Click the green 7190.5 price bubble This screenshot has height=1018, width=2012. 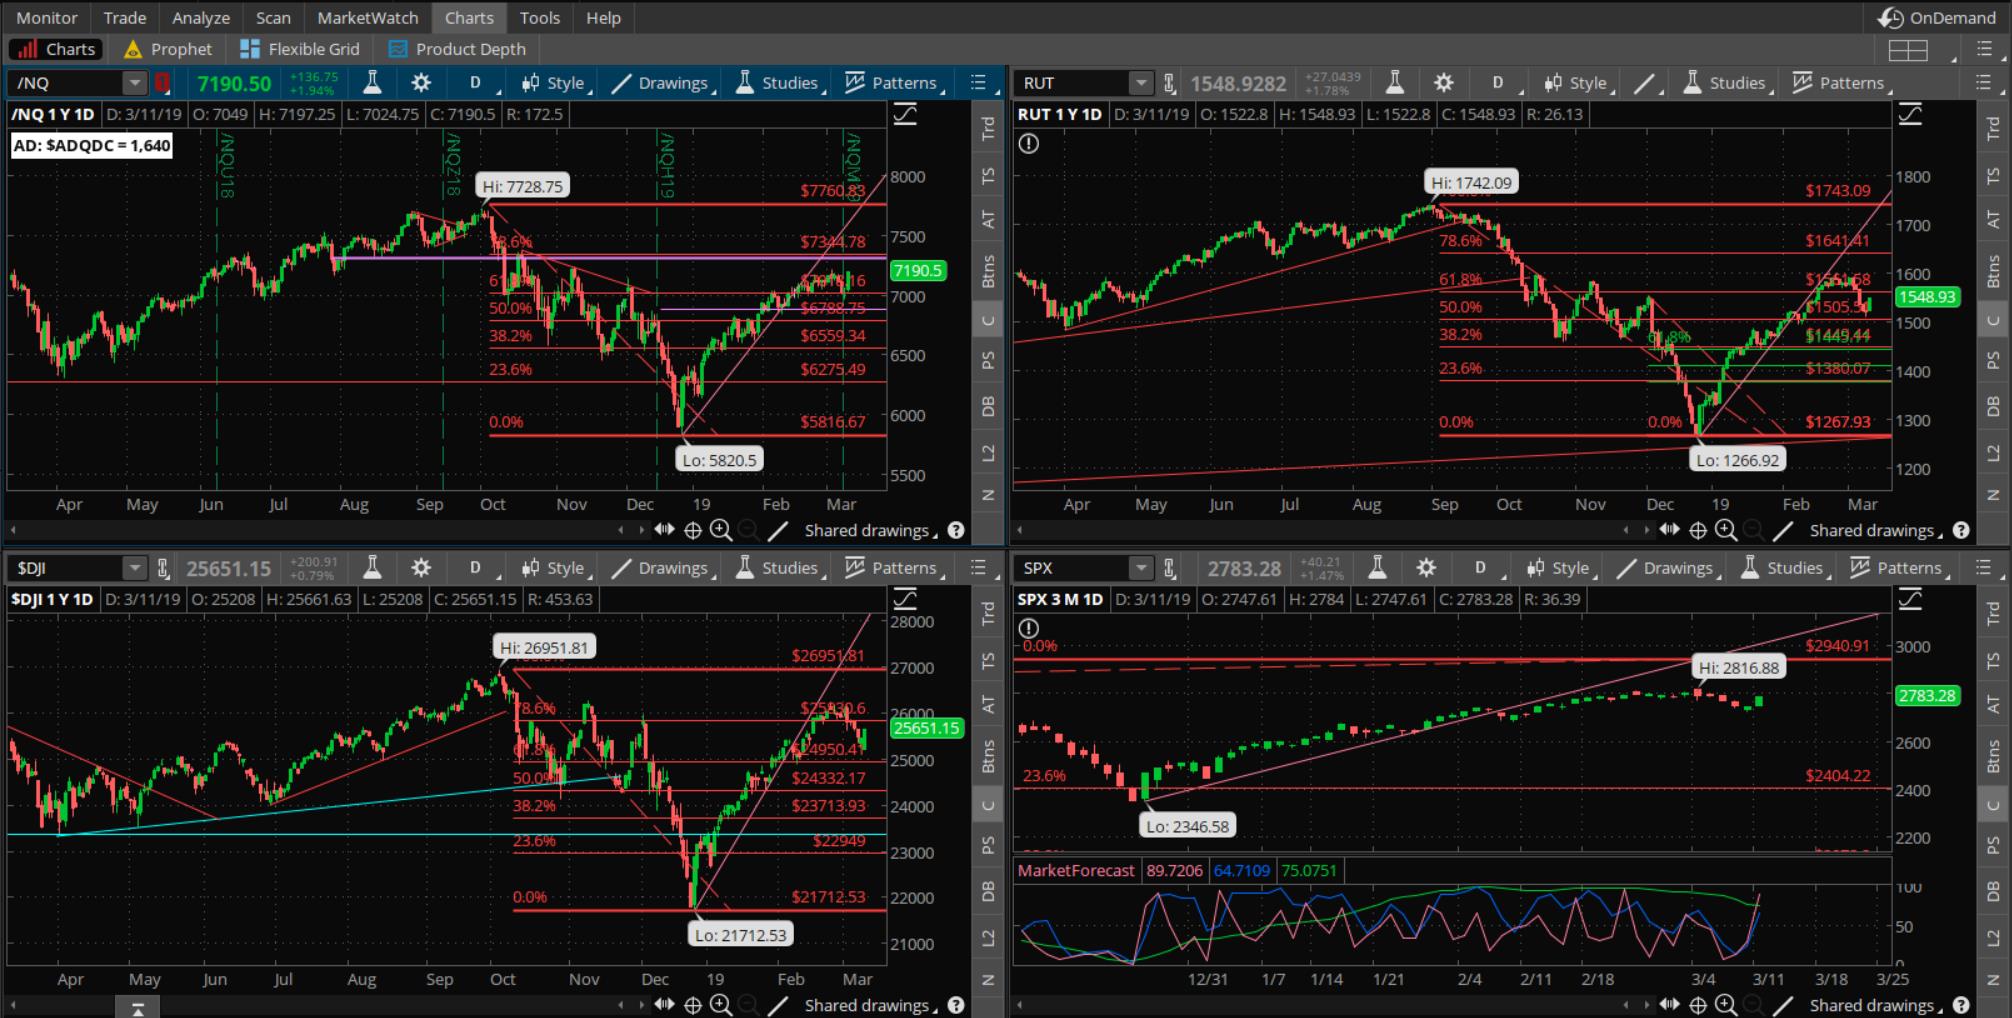[917, 270]
